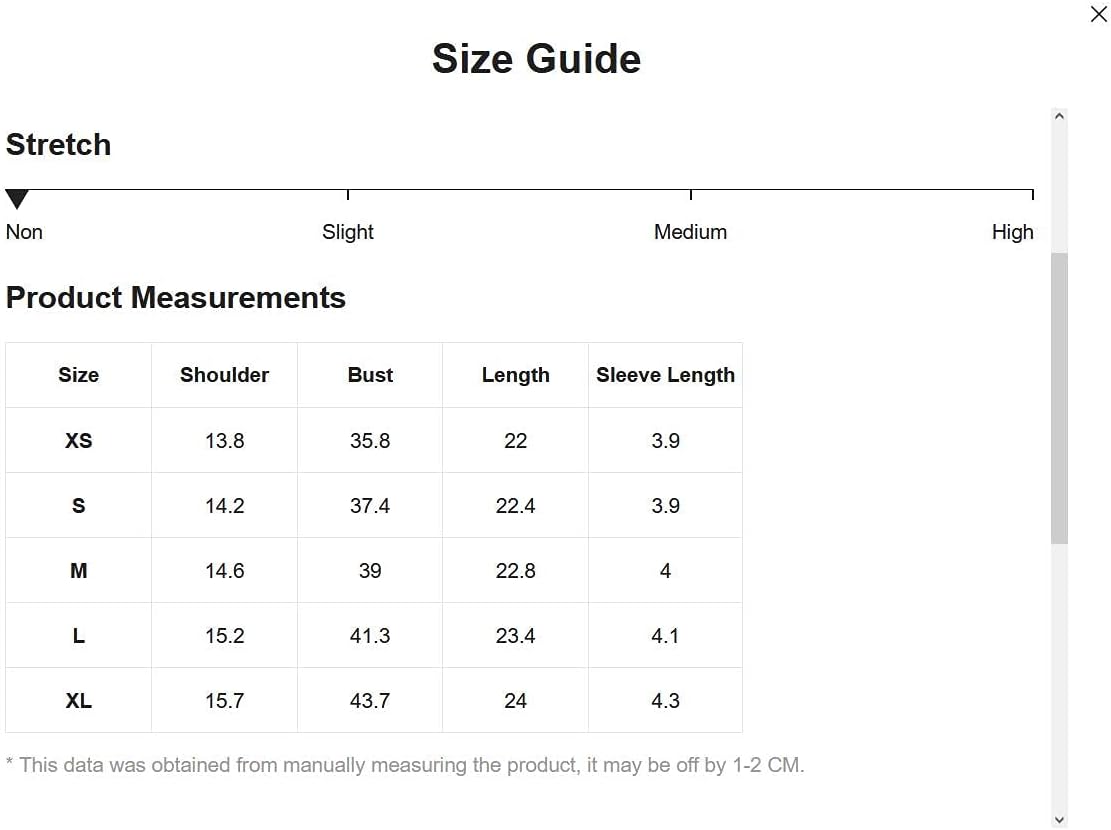Click the stretch indicator triangle at Non
The image size is (1111, 830).
tap(16, 198)
